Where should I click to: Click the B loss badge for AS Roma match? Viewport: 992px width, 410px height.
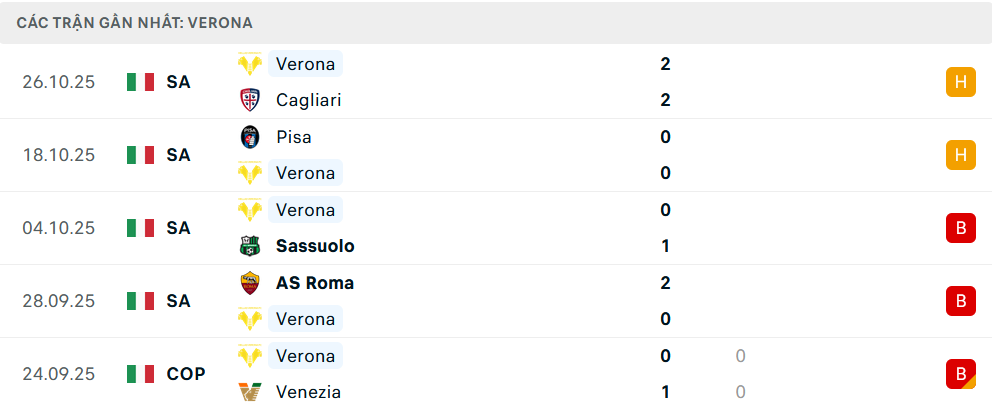pos(960,301)
